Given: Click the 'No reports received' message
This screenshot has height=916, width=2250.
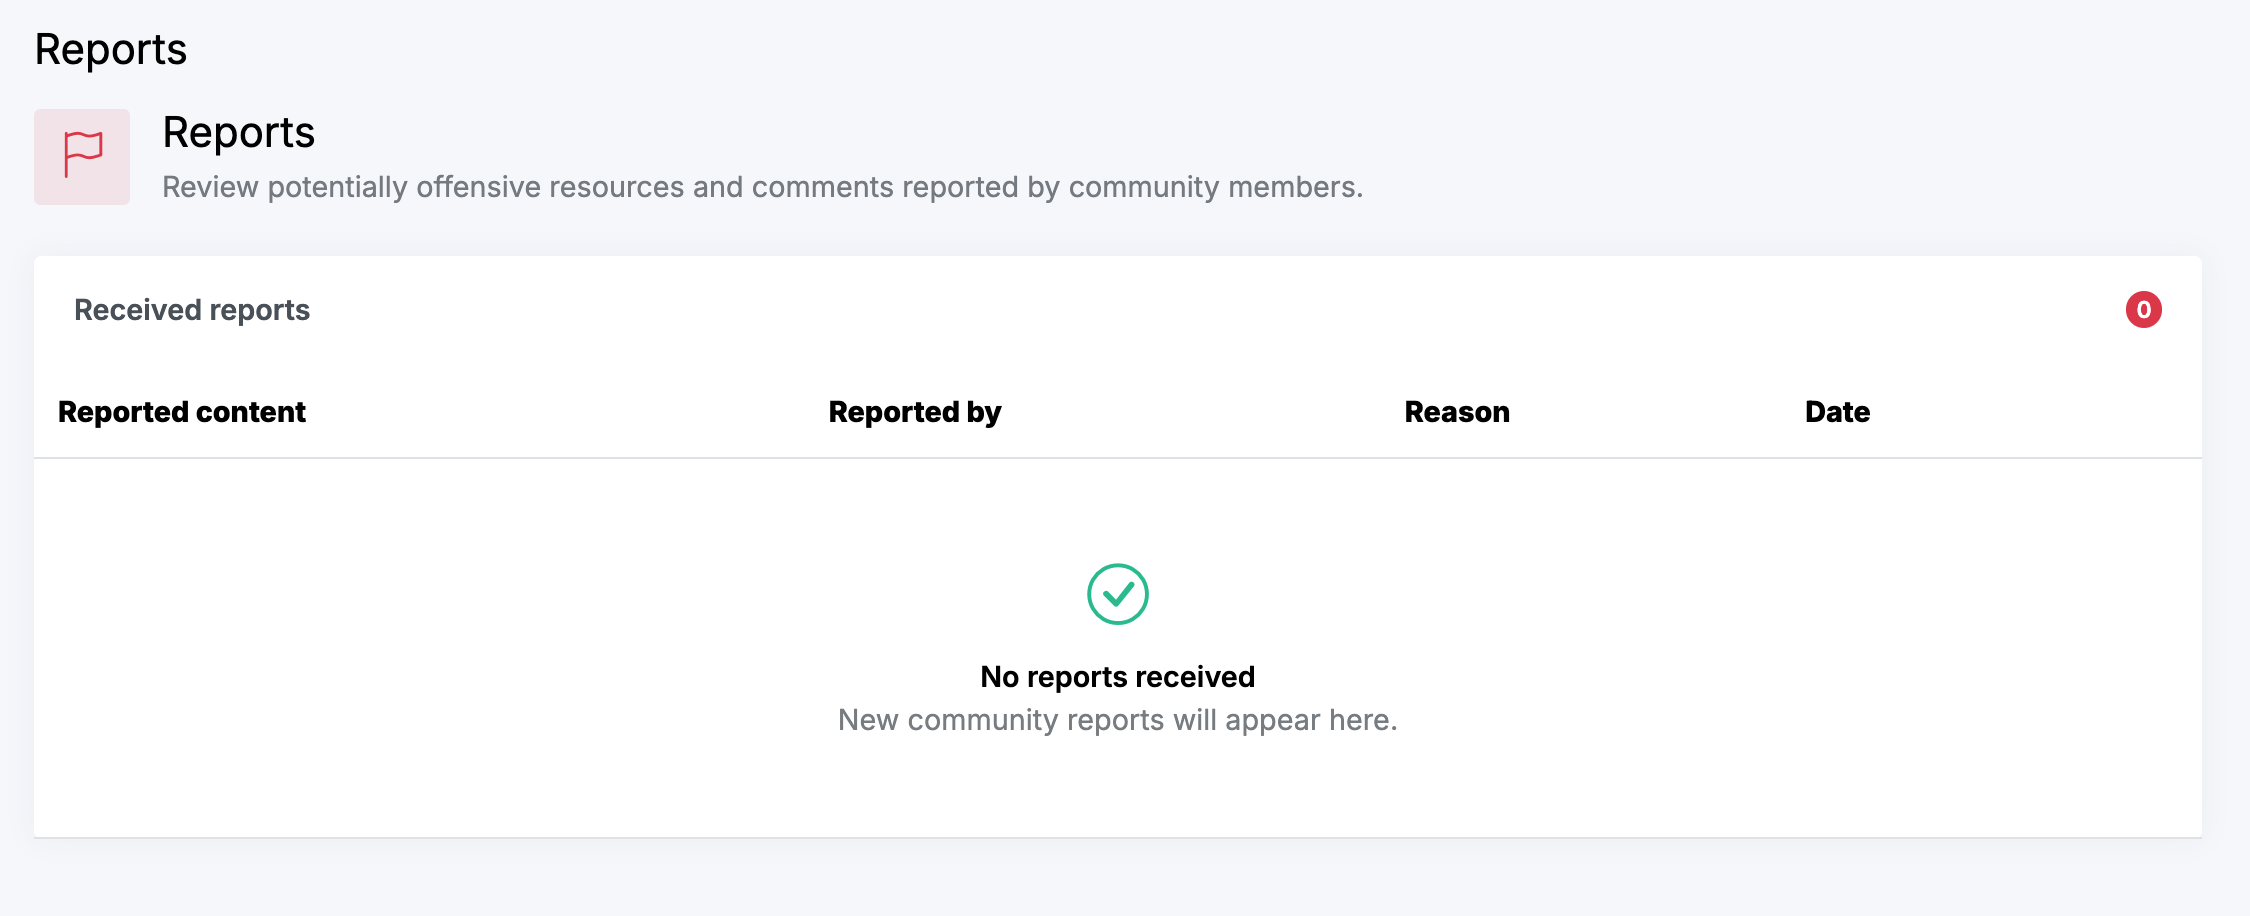Looking at the screenshot, I should (1117, 677).
